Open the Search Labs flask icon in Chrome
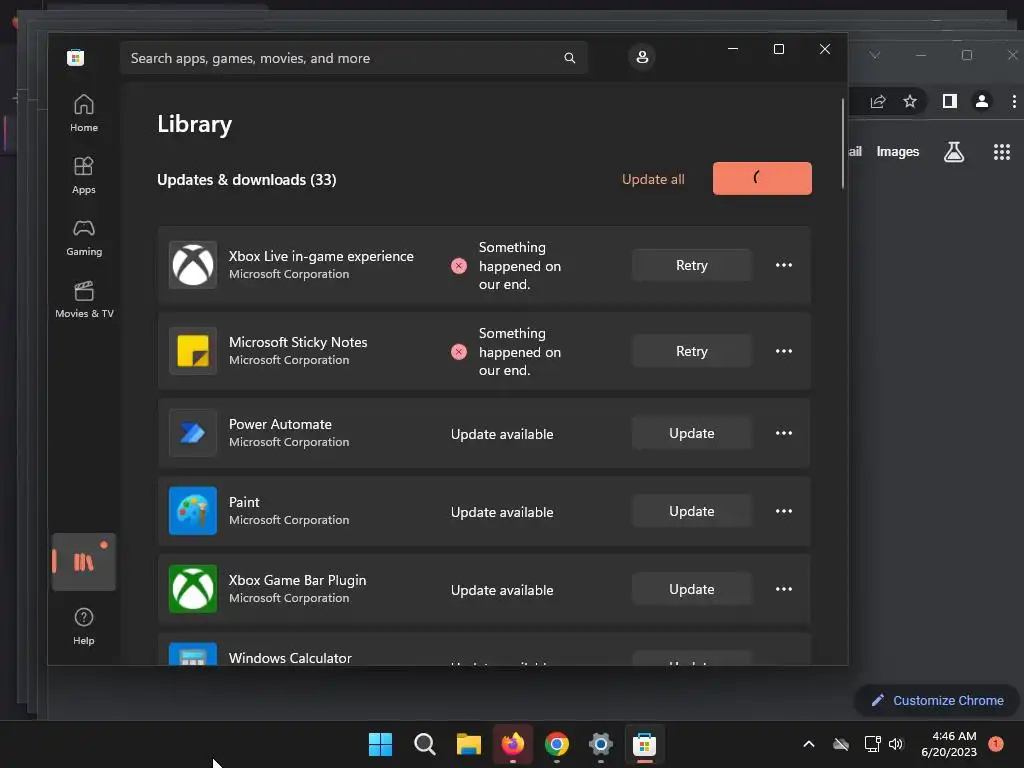1024x768 pixels. 953,152
